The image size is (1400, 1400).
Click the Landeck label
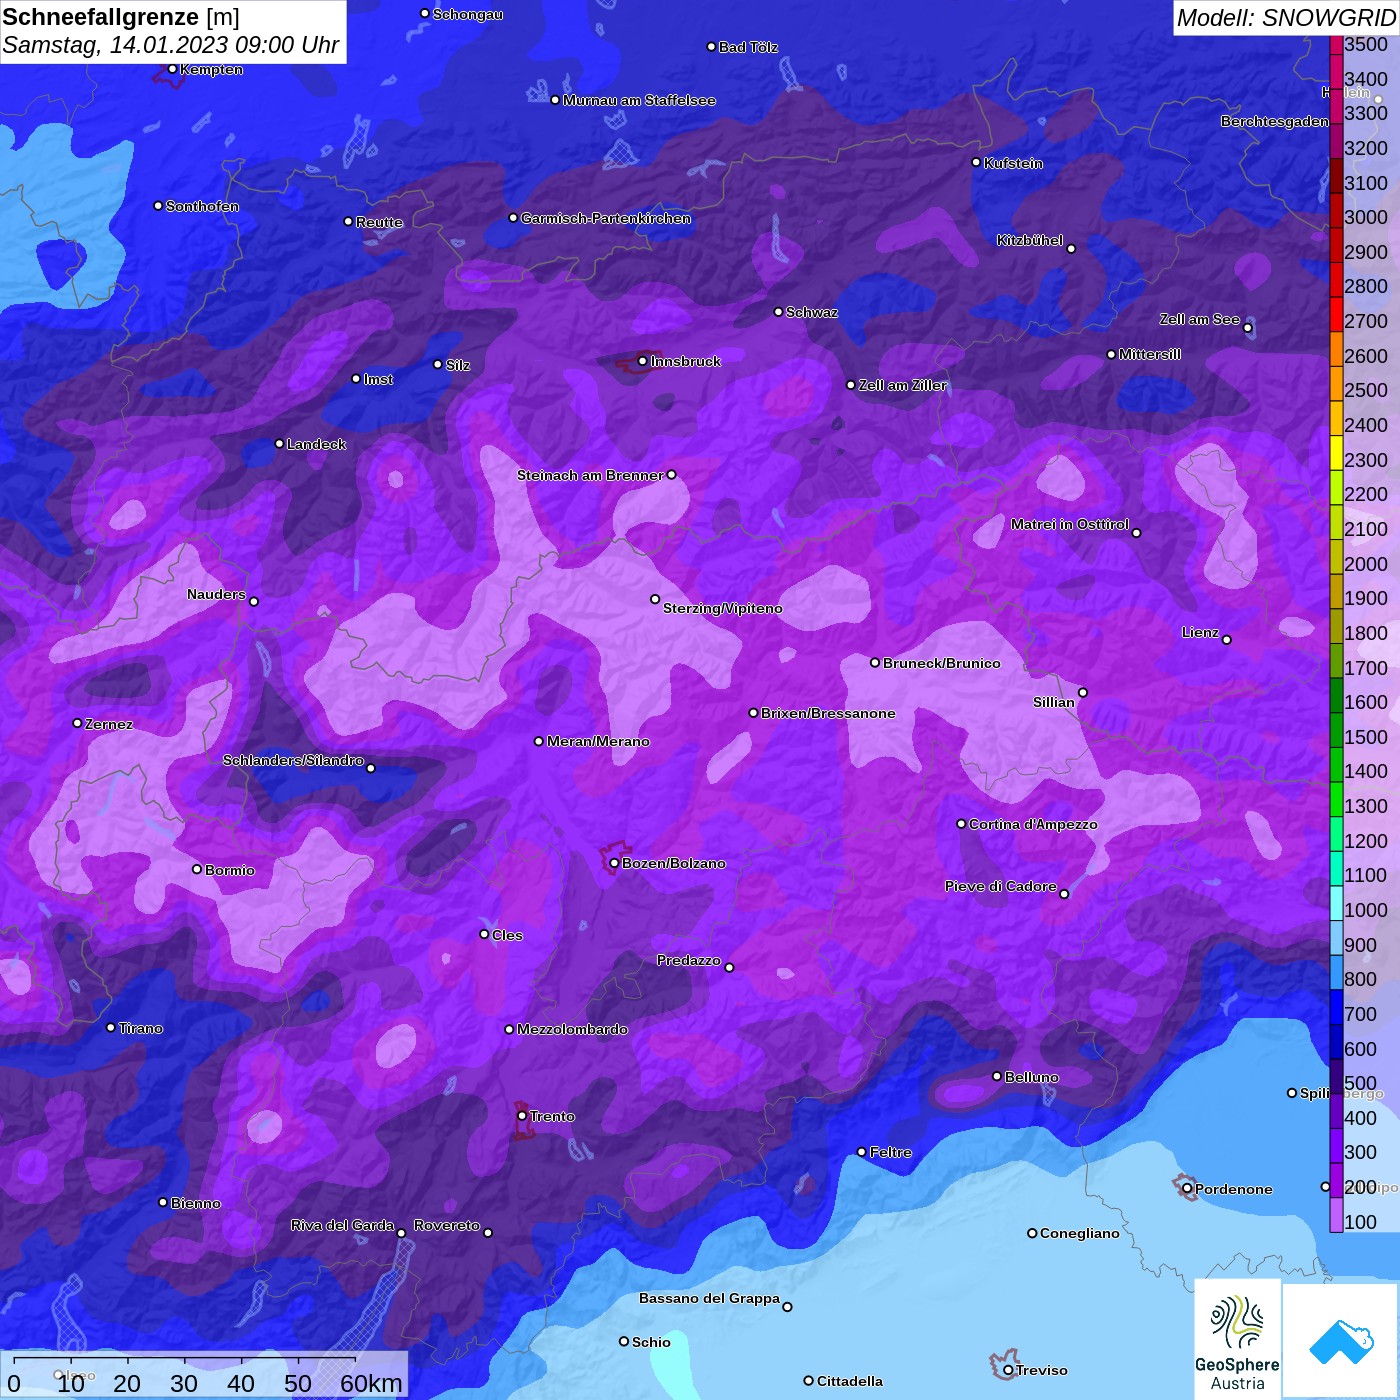point(316,444)
